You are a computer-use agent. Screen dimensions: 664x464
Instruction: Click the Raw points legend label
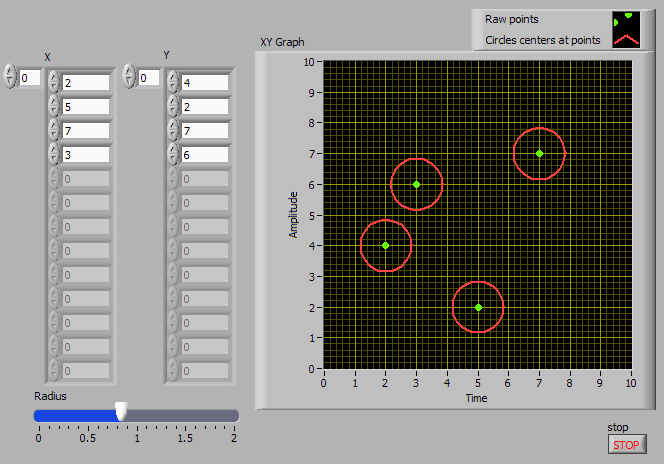coord(513,20)
